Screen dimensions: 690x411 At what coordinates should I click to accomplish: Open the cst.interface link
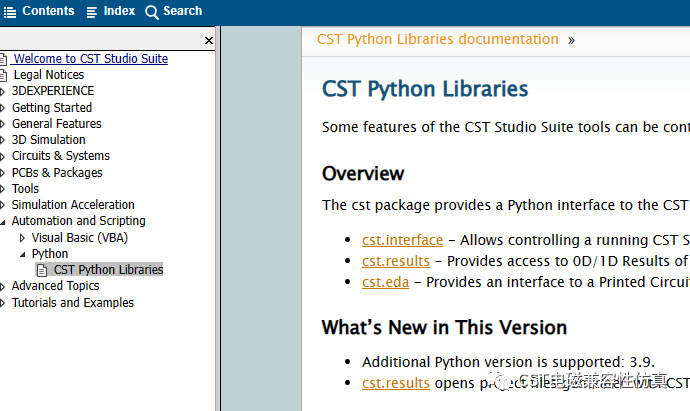pyautogui.click(x=402, y=240)
